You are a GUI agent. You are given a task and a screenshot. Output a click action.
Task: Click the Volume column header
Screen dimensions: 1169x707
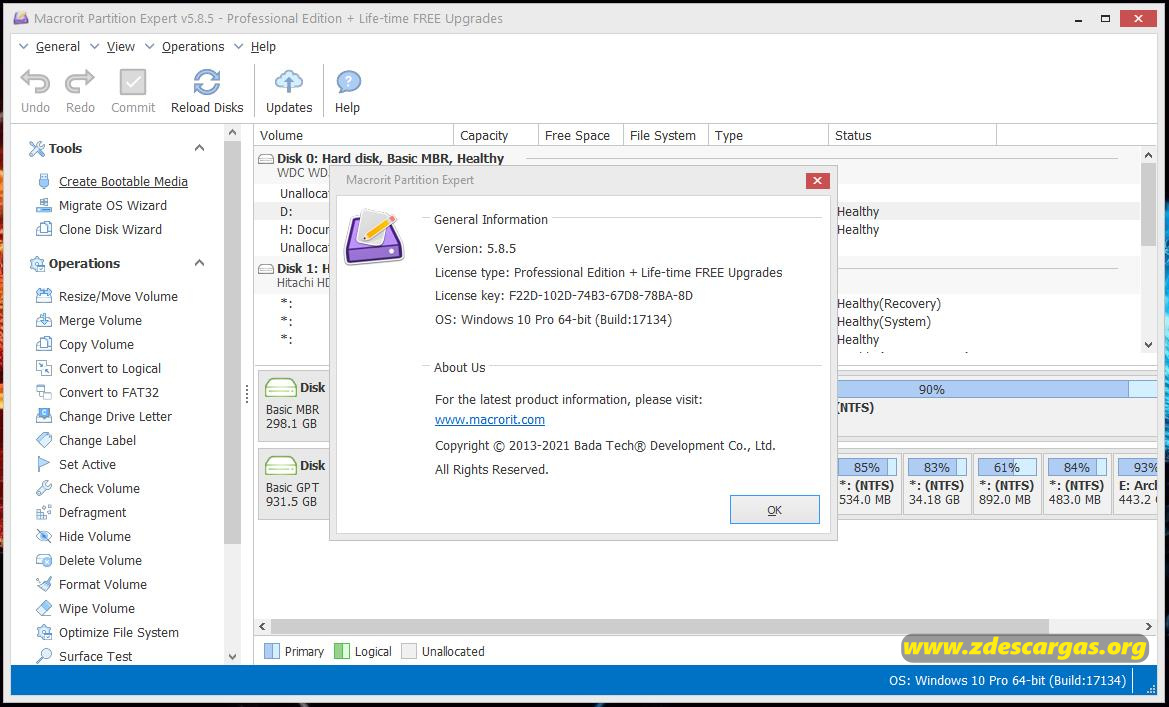tap(353, 136)
